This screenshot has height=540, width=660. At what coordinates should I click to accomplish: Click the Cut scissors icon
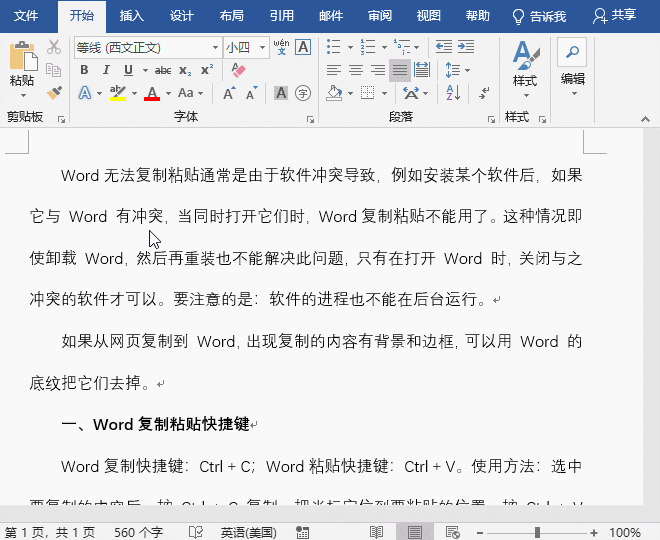(54, 47)
